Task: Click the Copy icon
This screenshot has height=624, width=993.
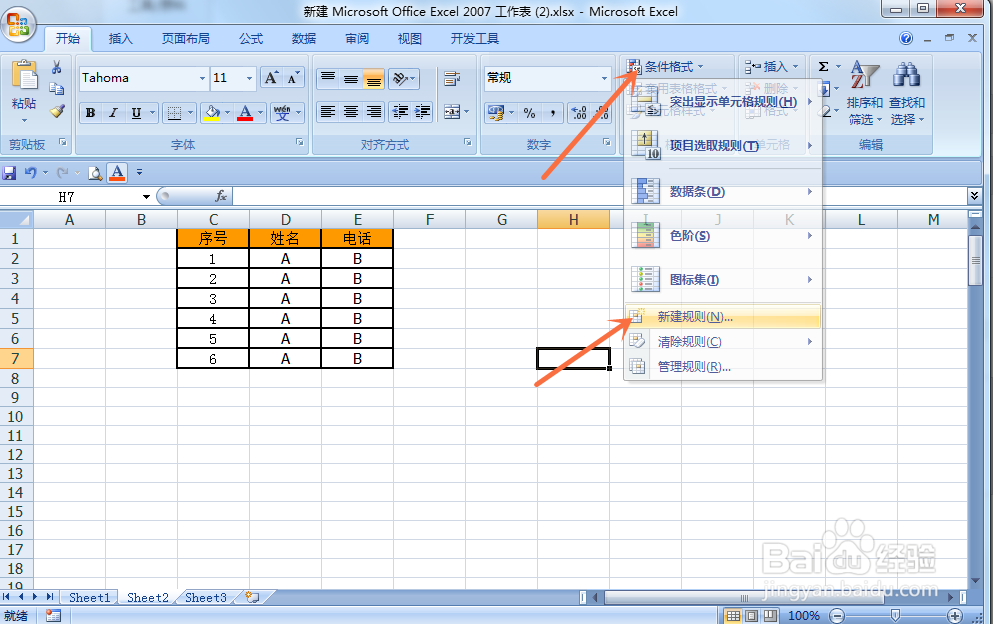Action: 56,89
